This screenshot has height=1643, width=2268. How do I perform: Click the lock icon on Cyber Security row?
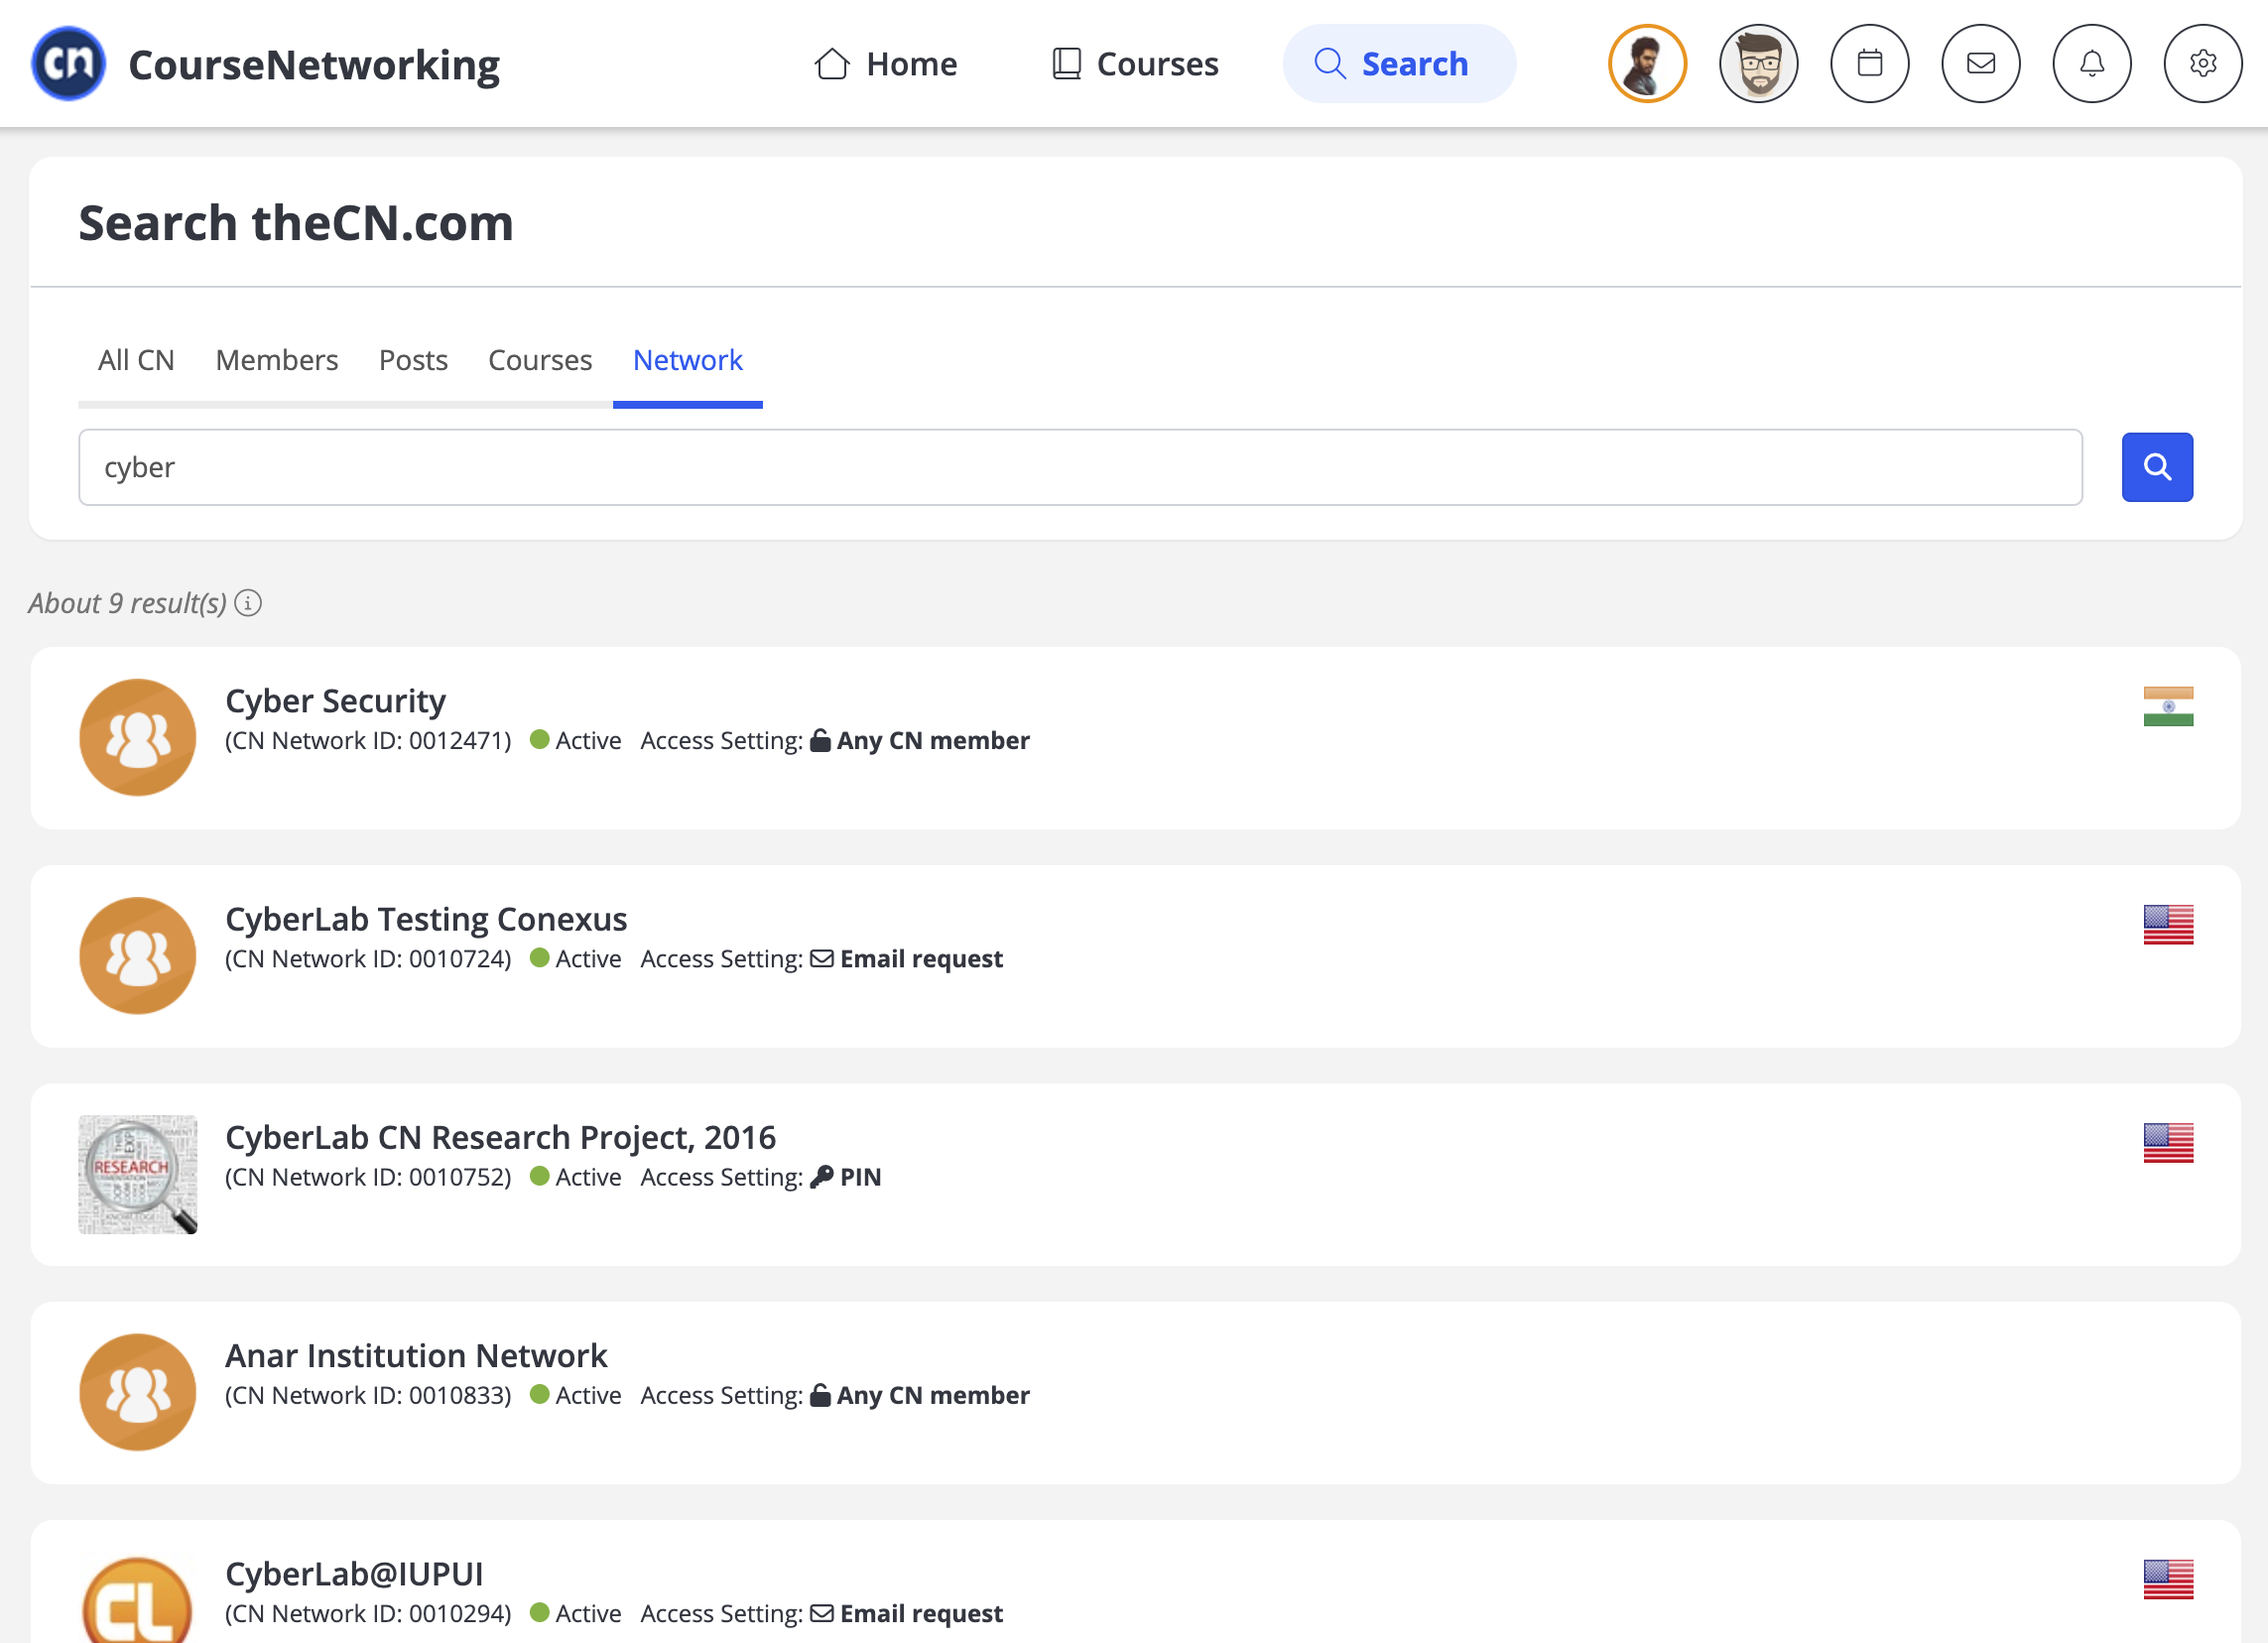click(x=820, y=740)
